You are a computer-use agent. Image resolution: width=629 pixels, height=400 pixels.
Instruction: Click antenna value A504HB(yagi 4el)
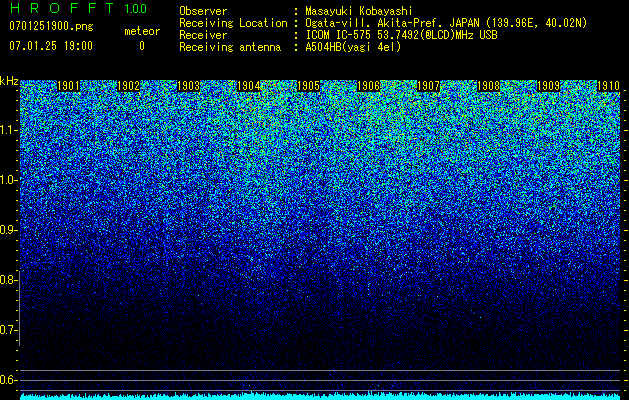click(353, 47)
